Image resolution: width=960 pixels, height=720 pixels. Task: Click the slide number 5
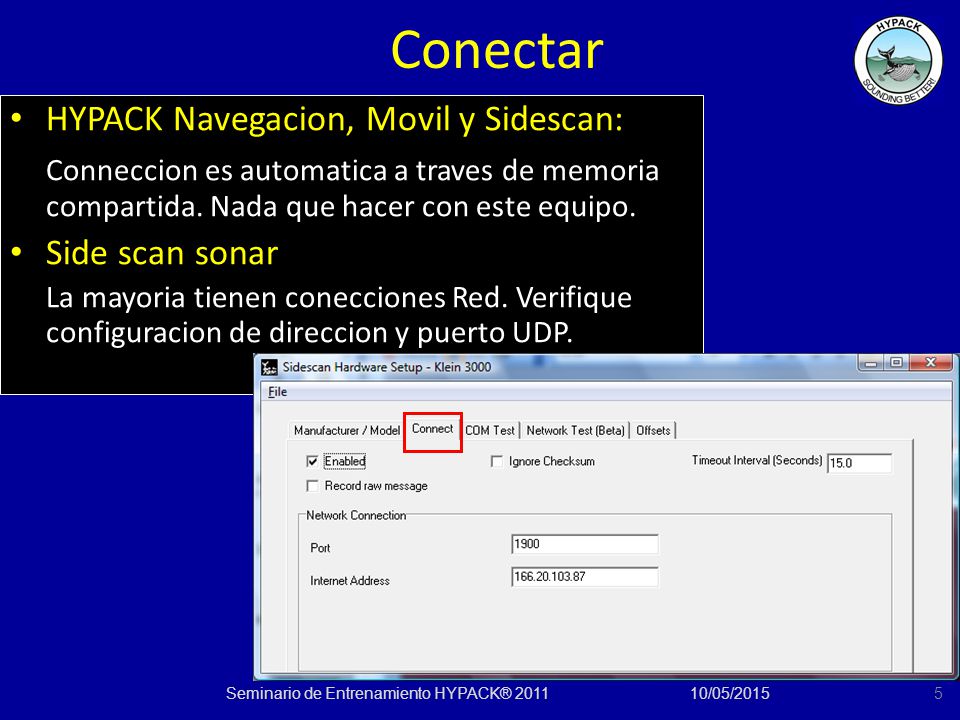click(938, 693)
